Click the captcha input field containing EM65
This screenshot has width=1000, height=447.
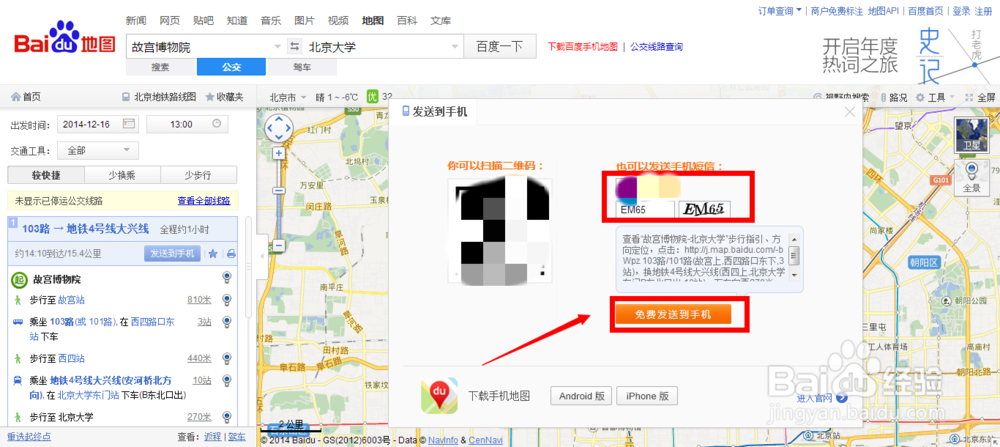(645, 209)
